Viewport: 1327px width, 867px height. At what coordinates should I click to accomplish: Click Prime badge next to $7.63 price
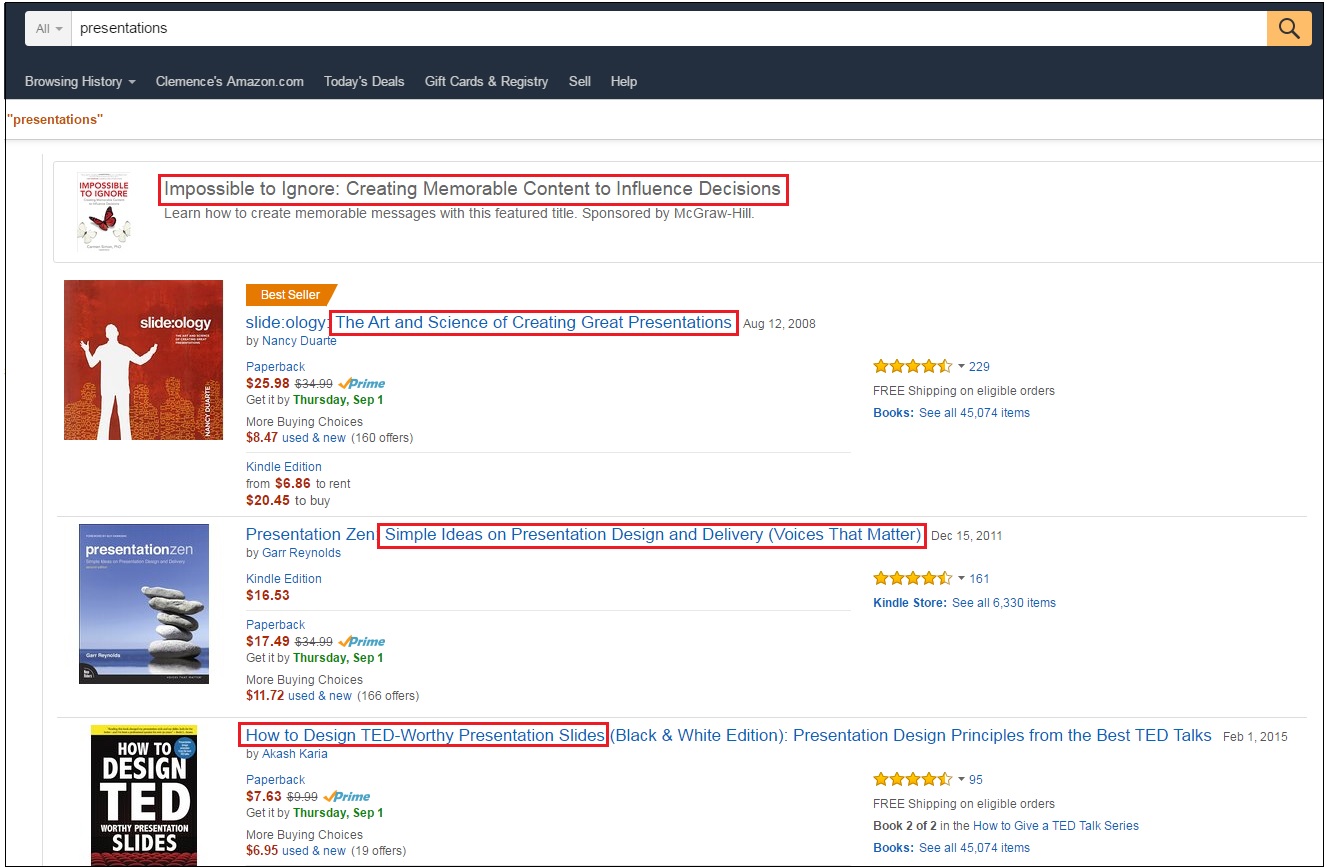(x=346, y=796)
